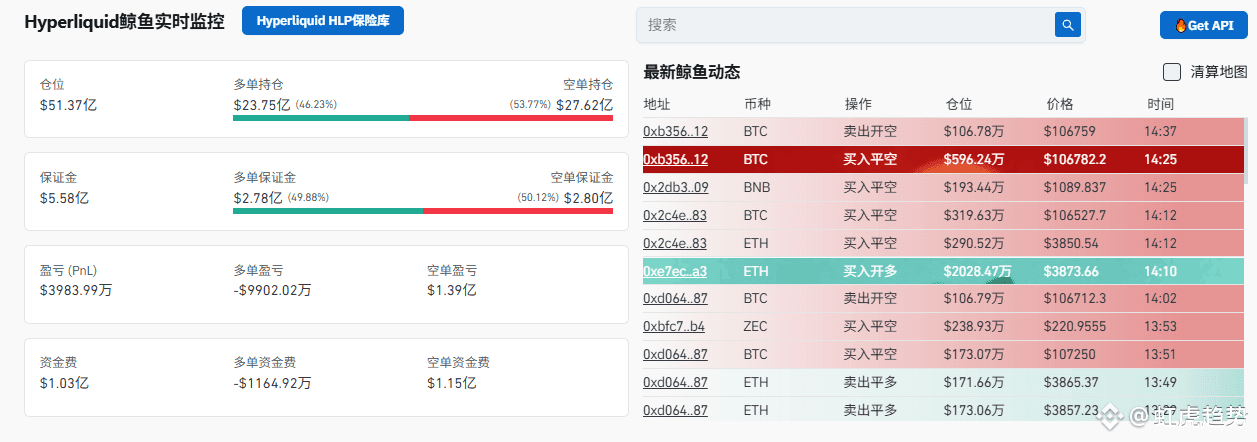Open address 0xd064..87 in 14:02 row

(676, 298)
